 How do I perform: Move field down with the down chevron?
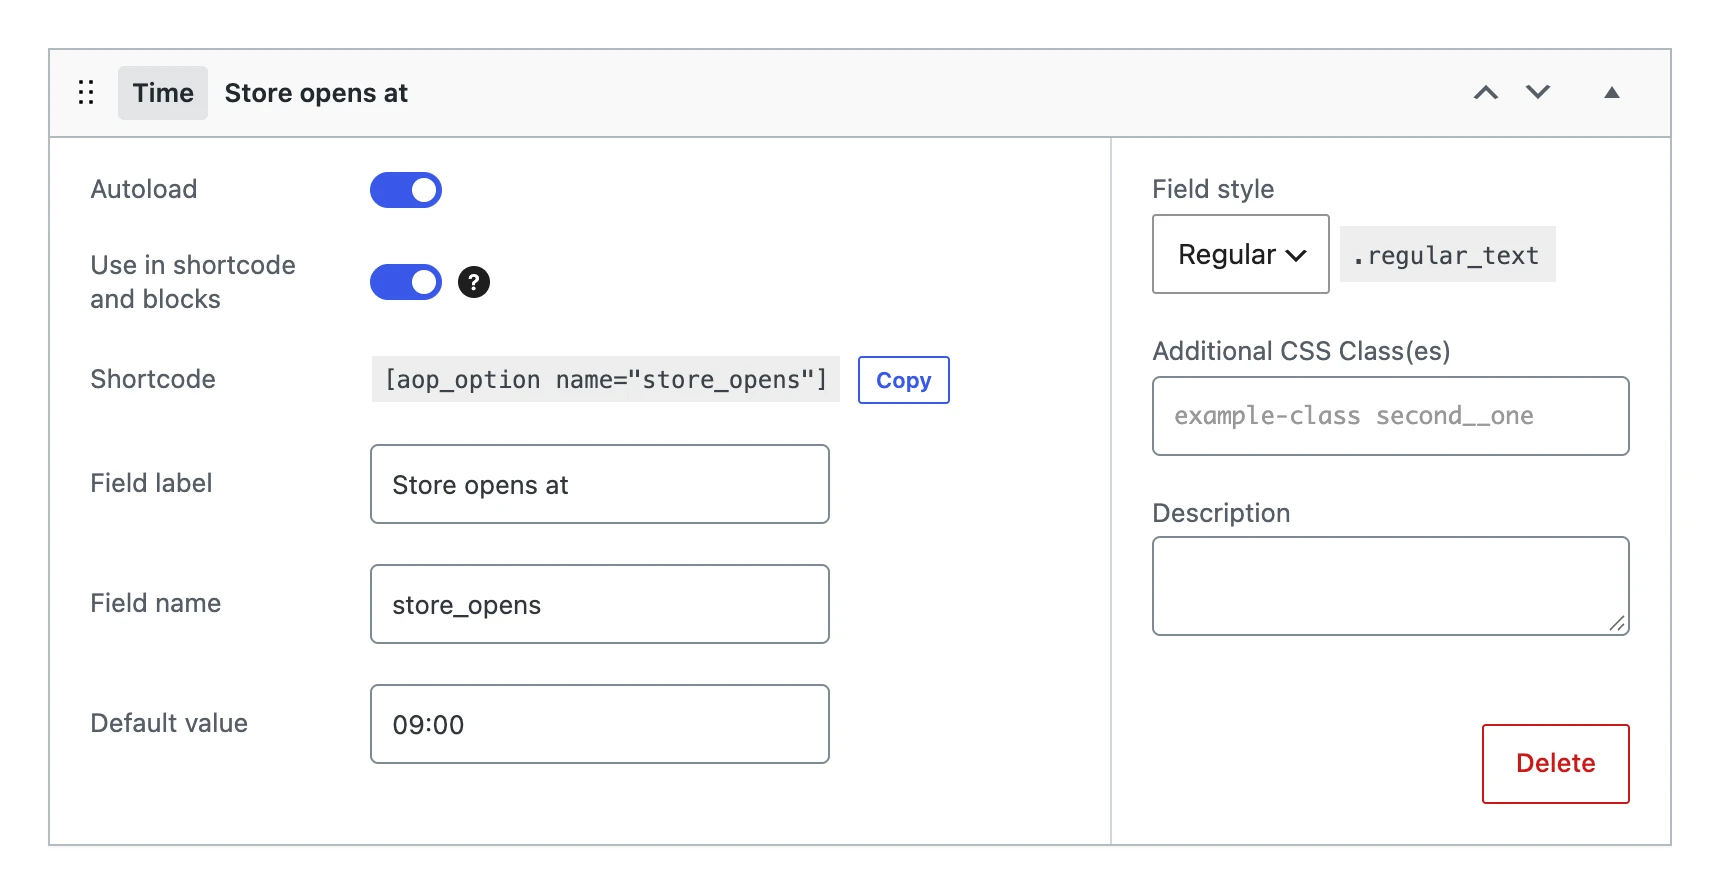[x=1538, y=93]
